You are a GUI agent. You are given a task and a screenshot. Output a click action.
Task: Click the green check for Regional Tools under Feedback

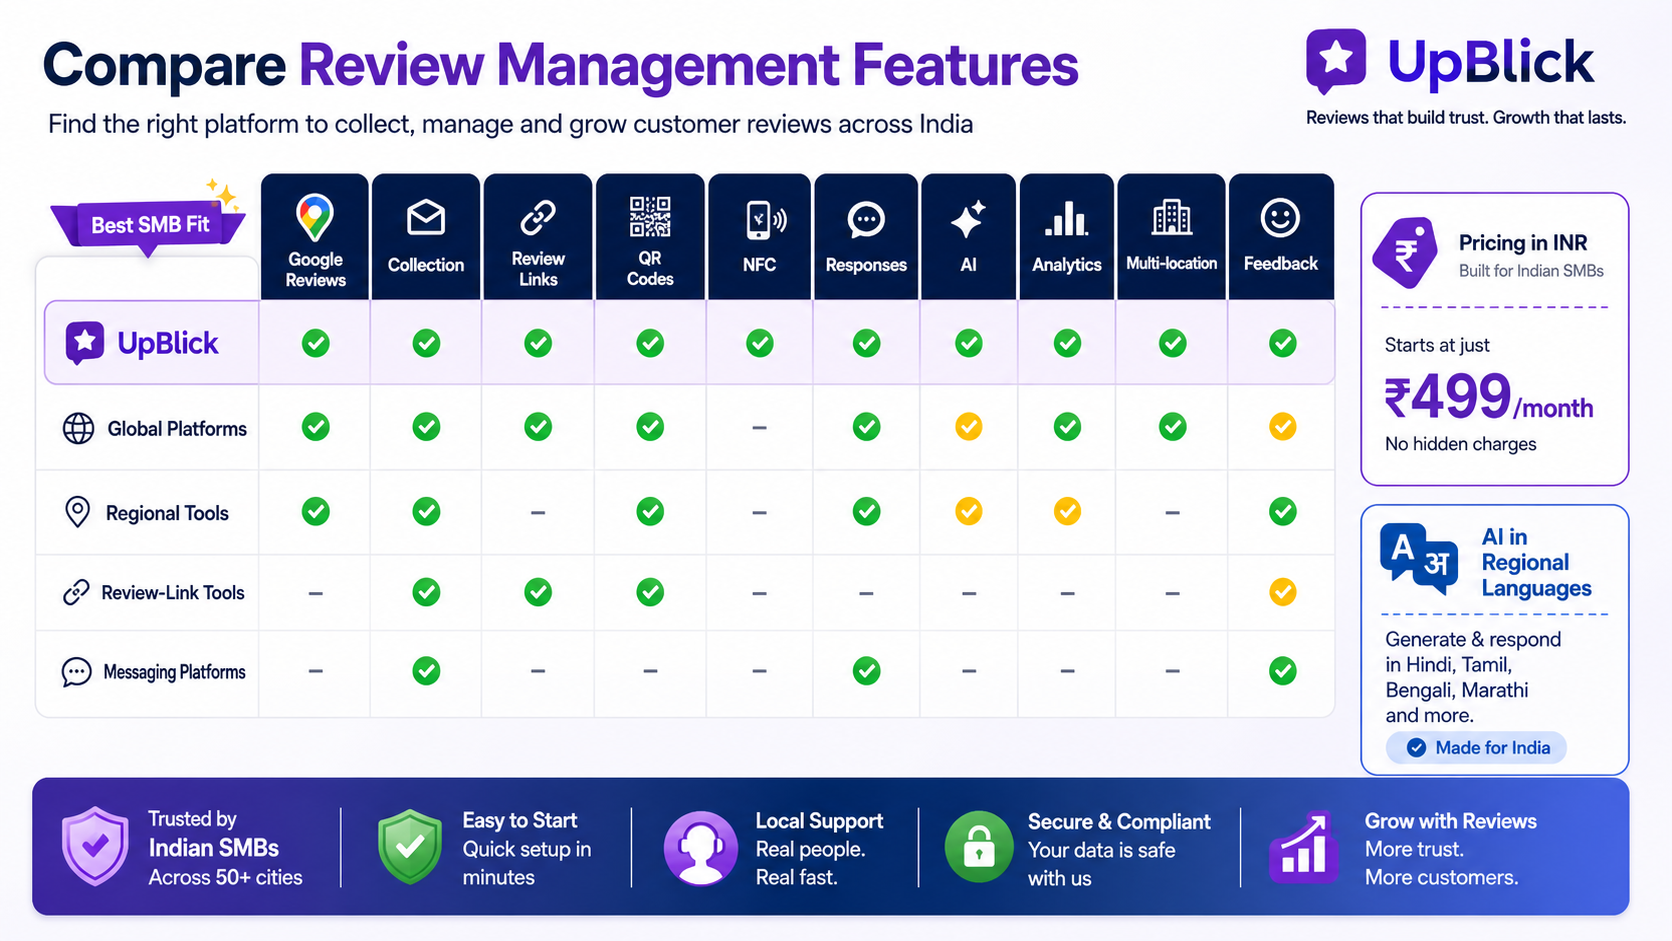[1283, 512]
